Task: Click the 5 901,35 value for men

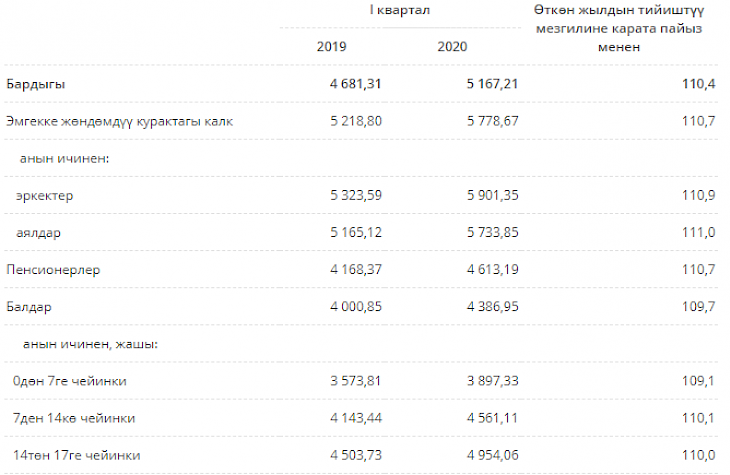Action: pos(493,195)
